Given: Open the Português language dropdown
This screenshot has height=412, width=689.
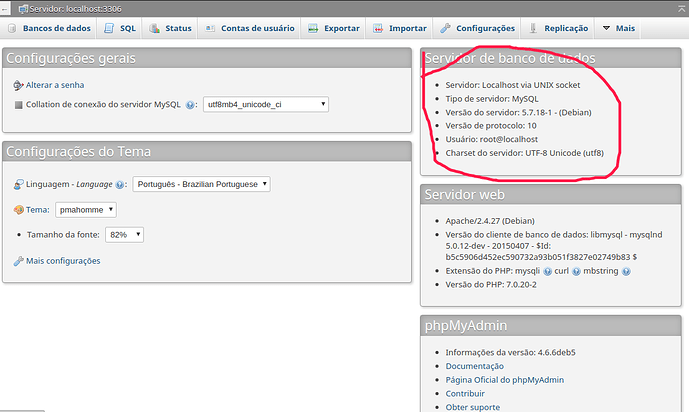Looking at the screenshot, I should [x=201, y=184].
